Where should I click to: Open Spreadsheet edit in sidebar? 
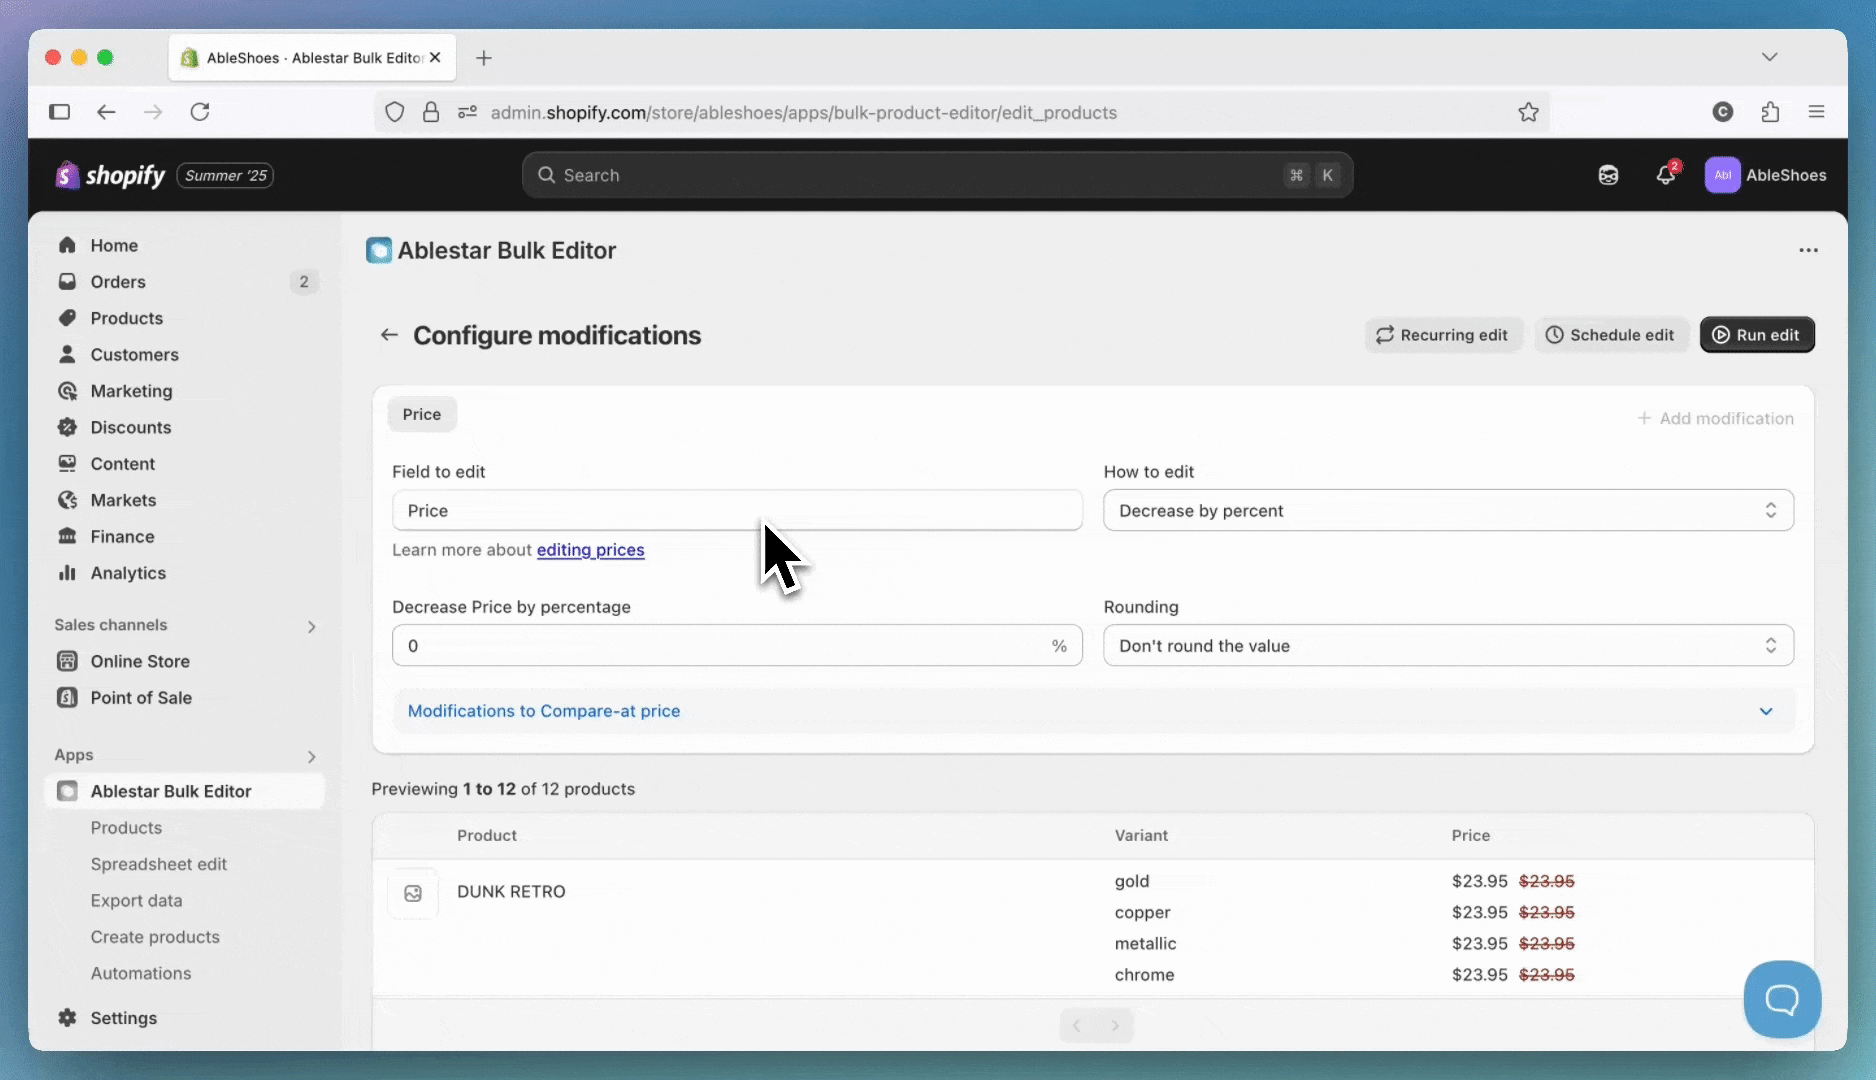(159, 864)
